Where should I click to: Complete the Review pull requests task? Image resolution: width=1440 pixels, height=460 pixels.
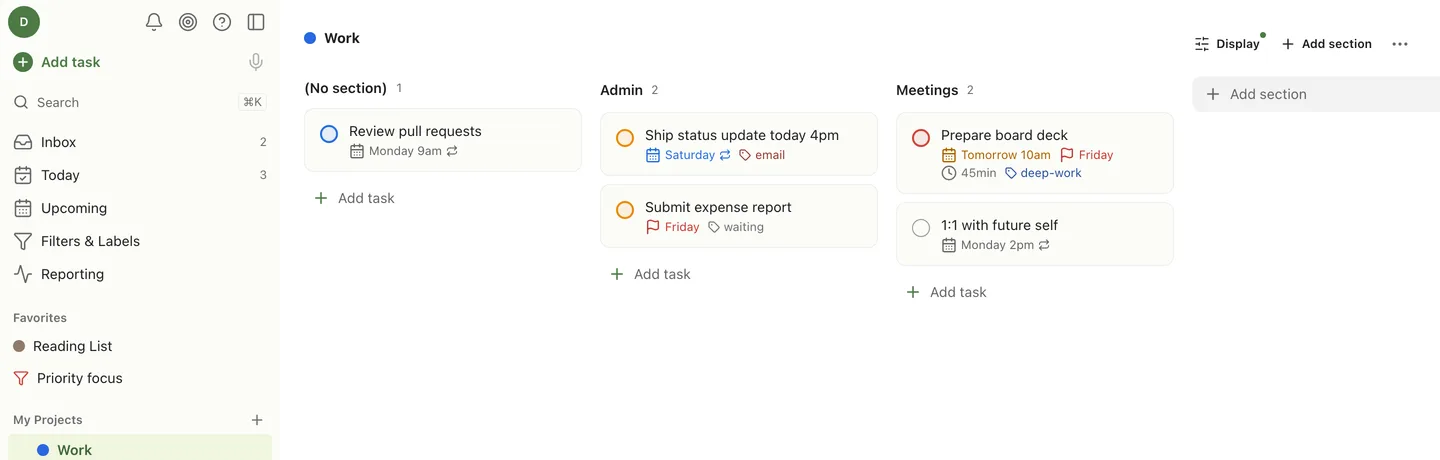click(x=329, y=134)
